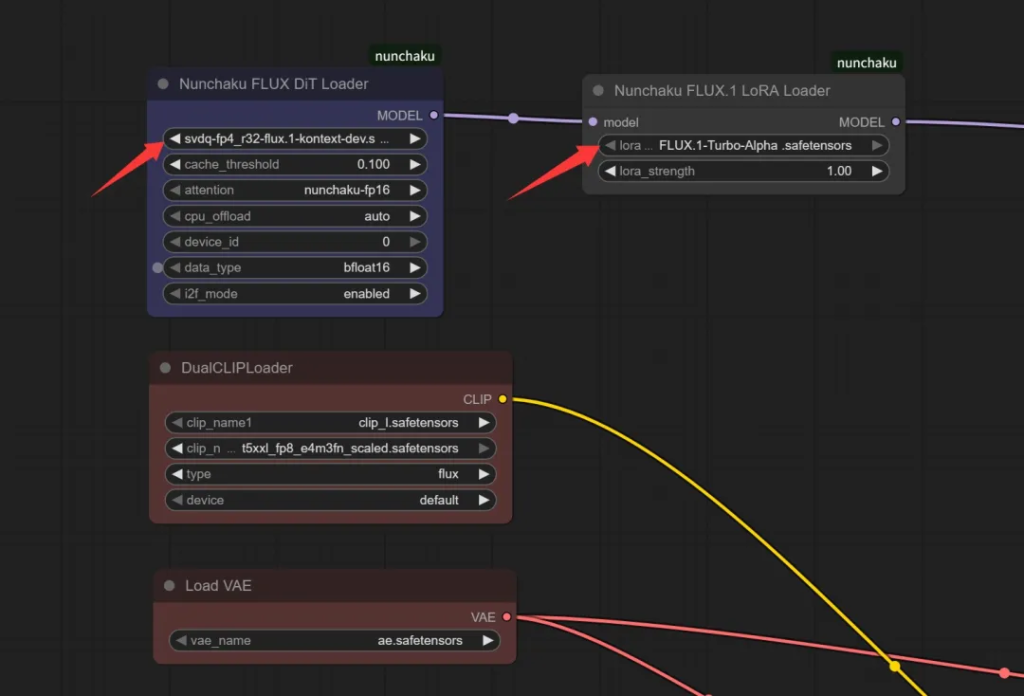
Task: Click device default left arrow
Action: tap(177, 500)
